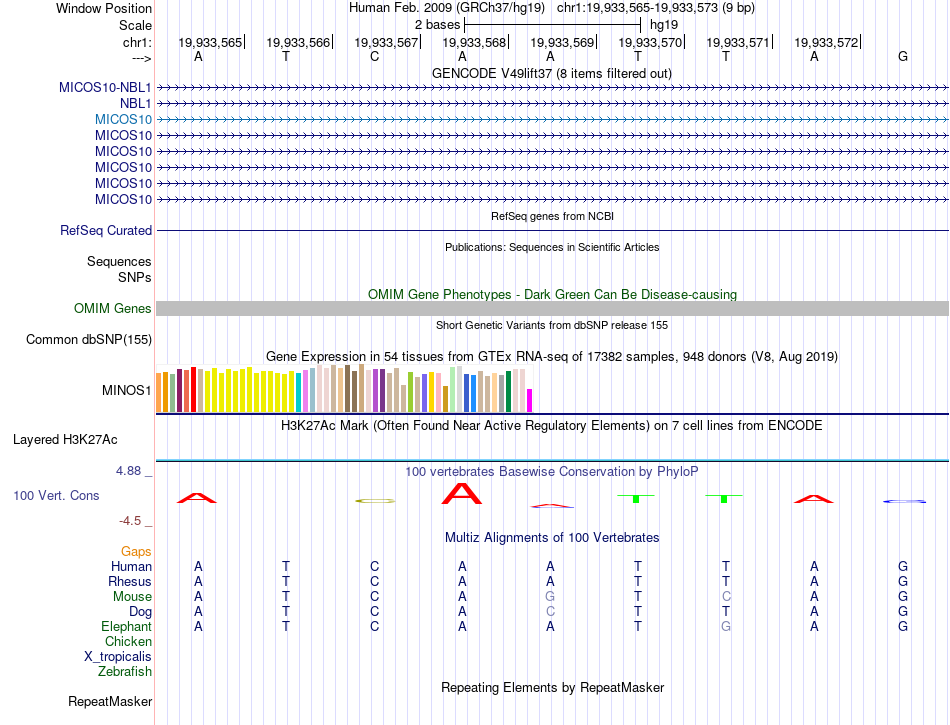Click the MINOS1 GTEx expression label

click(x=127, y=390)
